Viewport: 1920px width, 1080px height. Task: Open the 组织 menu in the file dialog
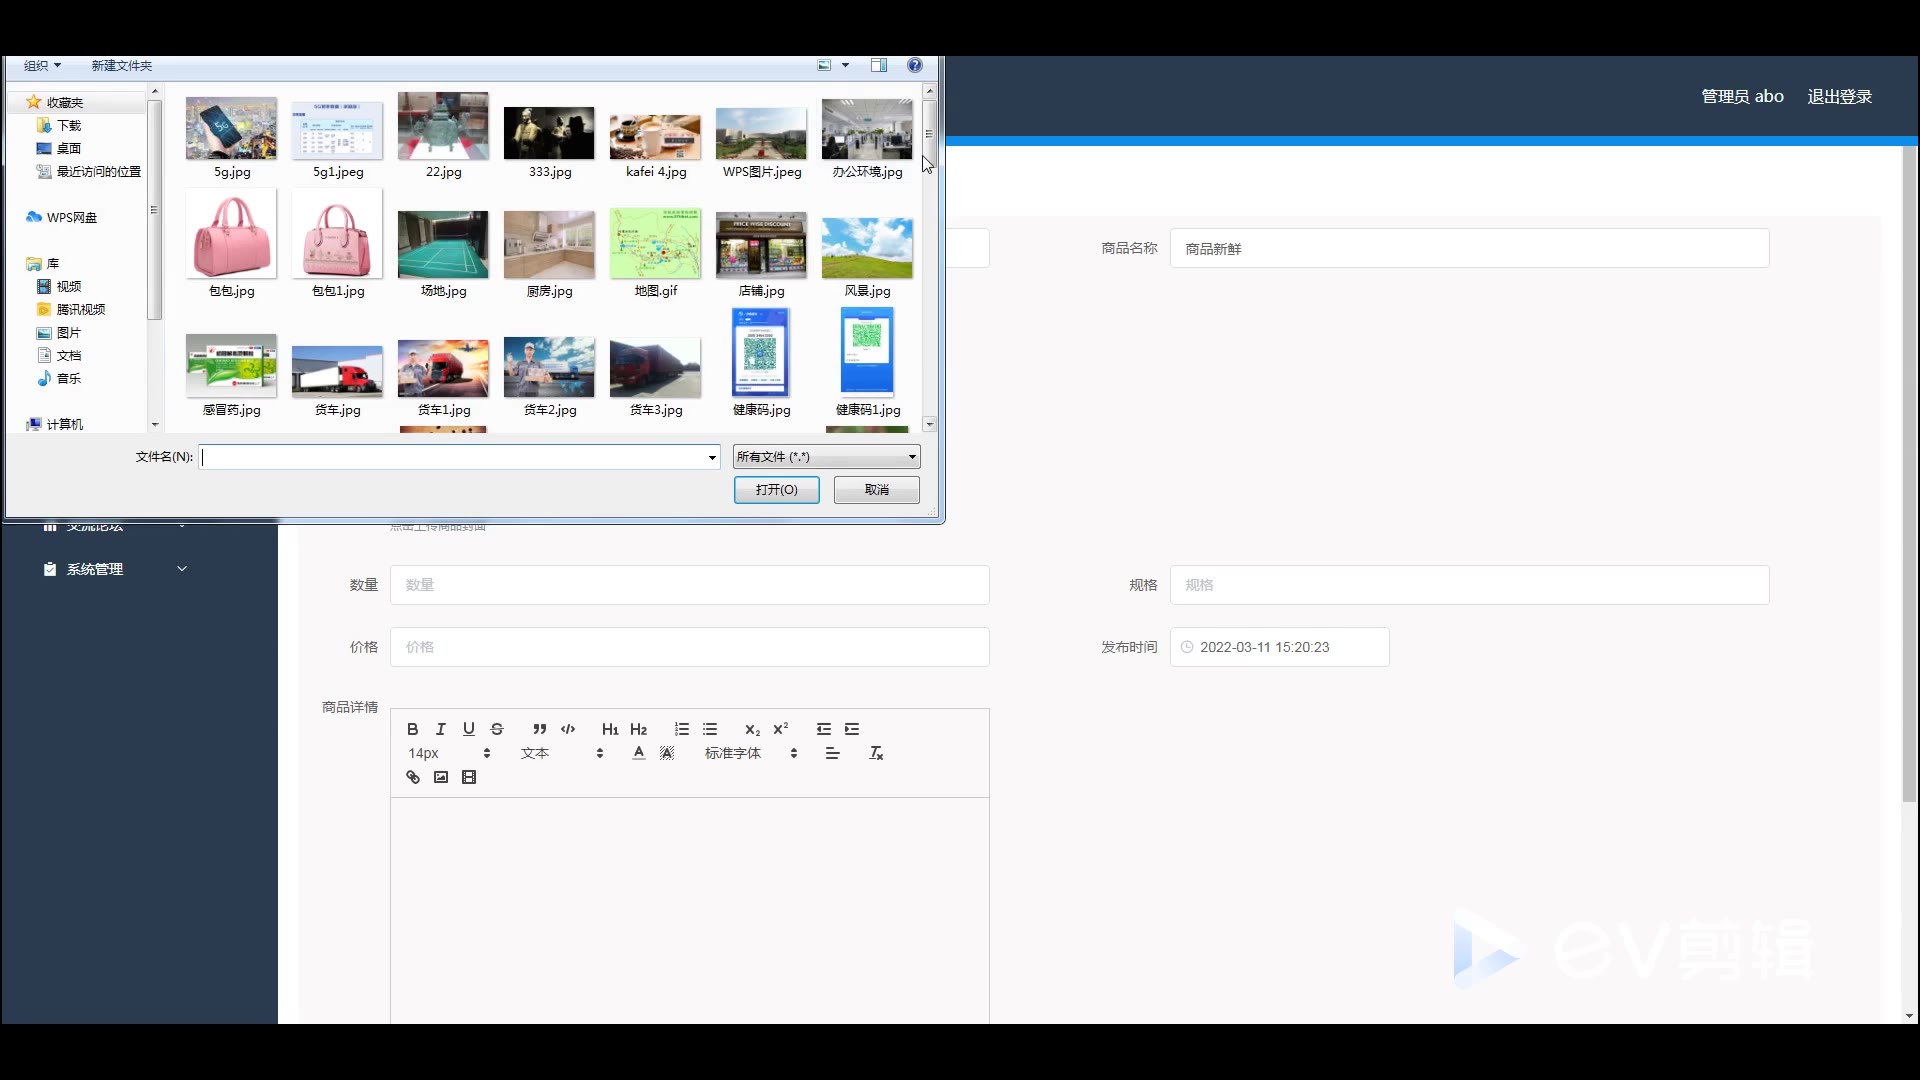pos(42,65)
